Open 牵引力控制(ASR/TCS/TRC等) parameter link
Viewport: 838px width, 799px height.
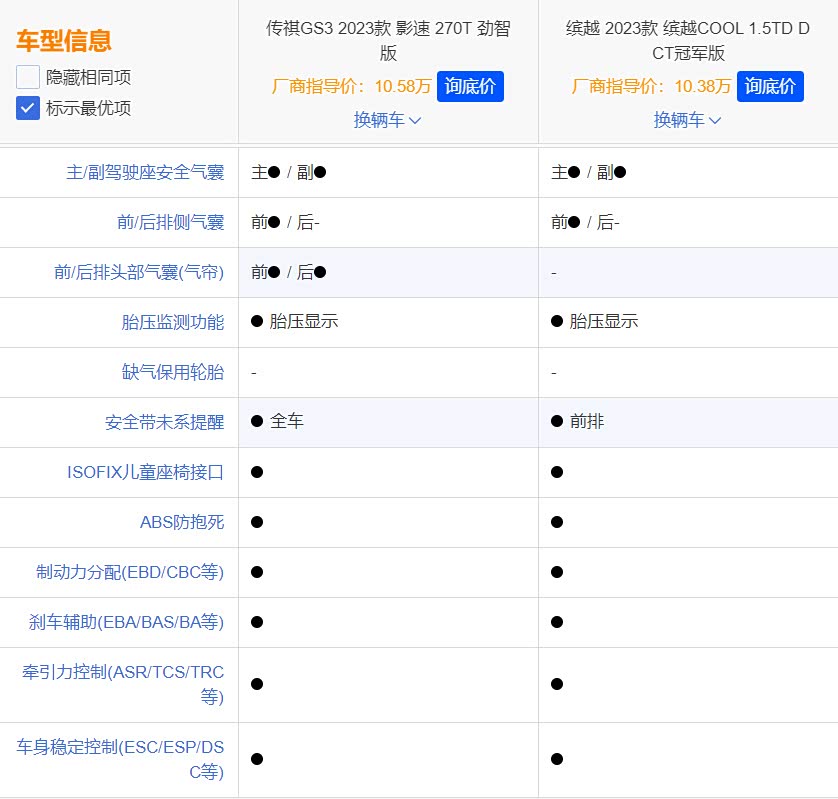[123, 685]
